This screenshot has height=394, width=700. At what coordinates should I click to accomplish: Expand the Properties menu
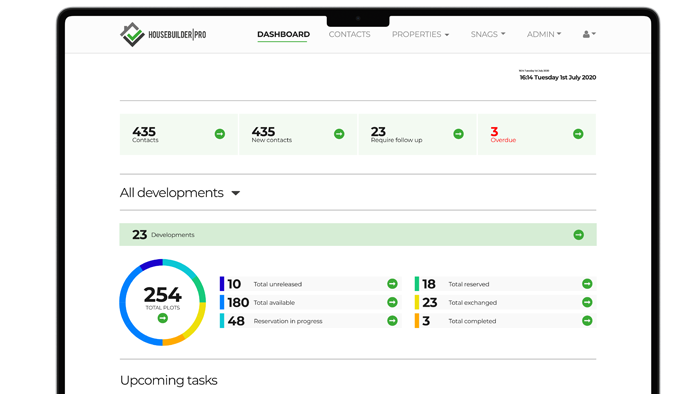click(421, 34)
